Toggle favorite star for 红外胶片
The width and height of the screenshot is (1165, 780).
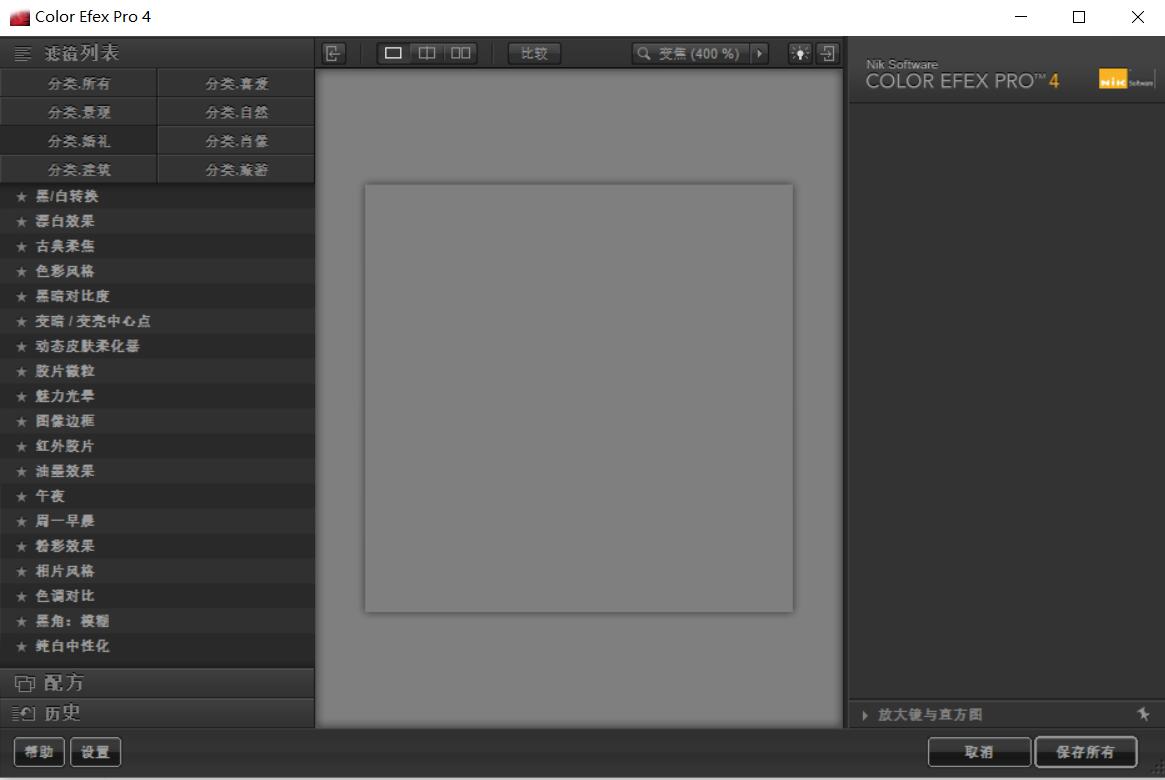click(x=22, y=446)
